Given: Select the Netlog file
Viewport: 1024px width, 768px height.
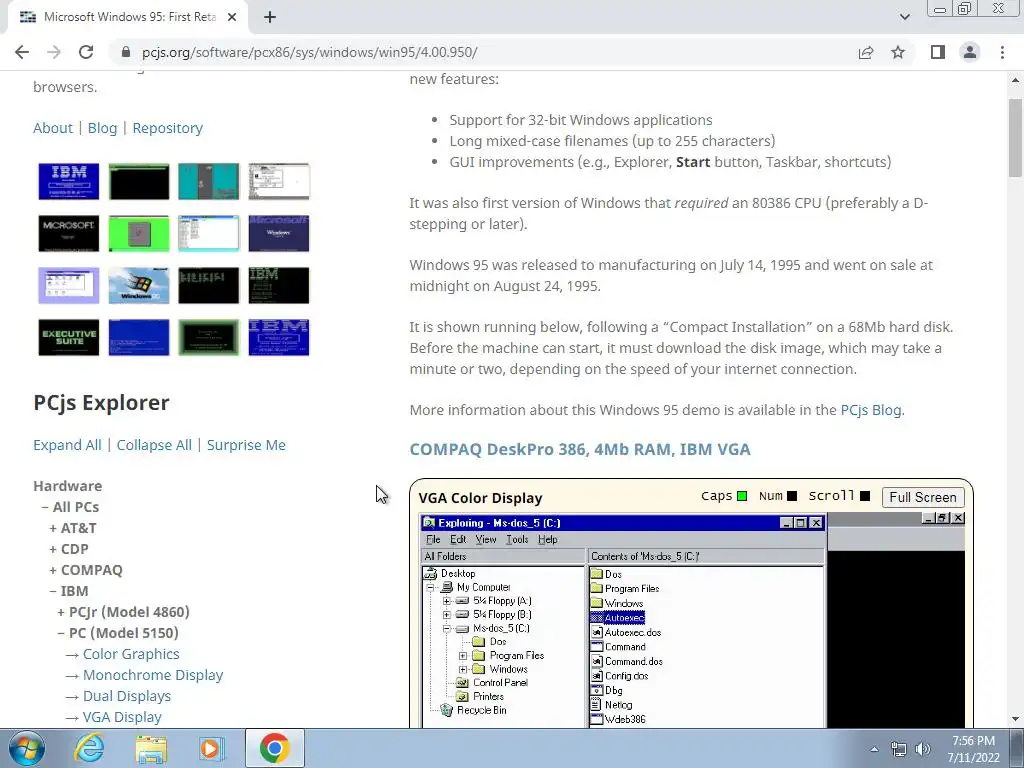Looking at the screenshot, I should pos(618,705).
